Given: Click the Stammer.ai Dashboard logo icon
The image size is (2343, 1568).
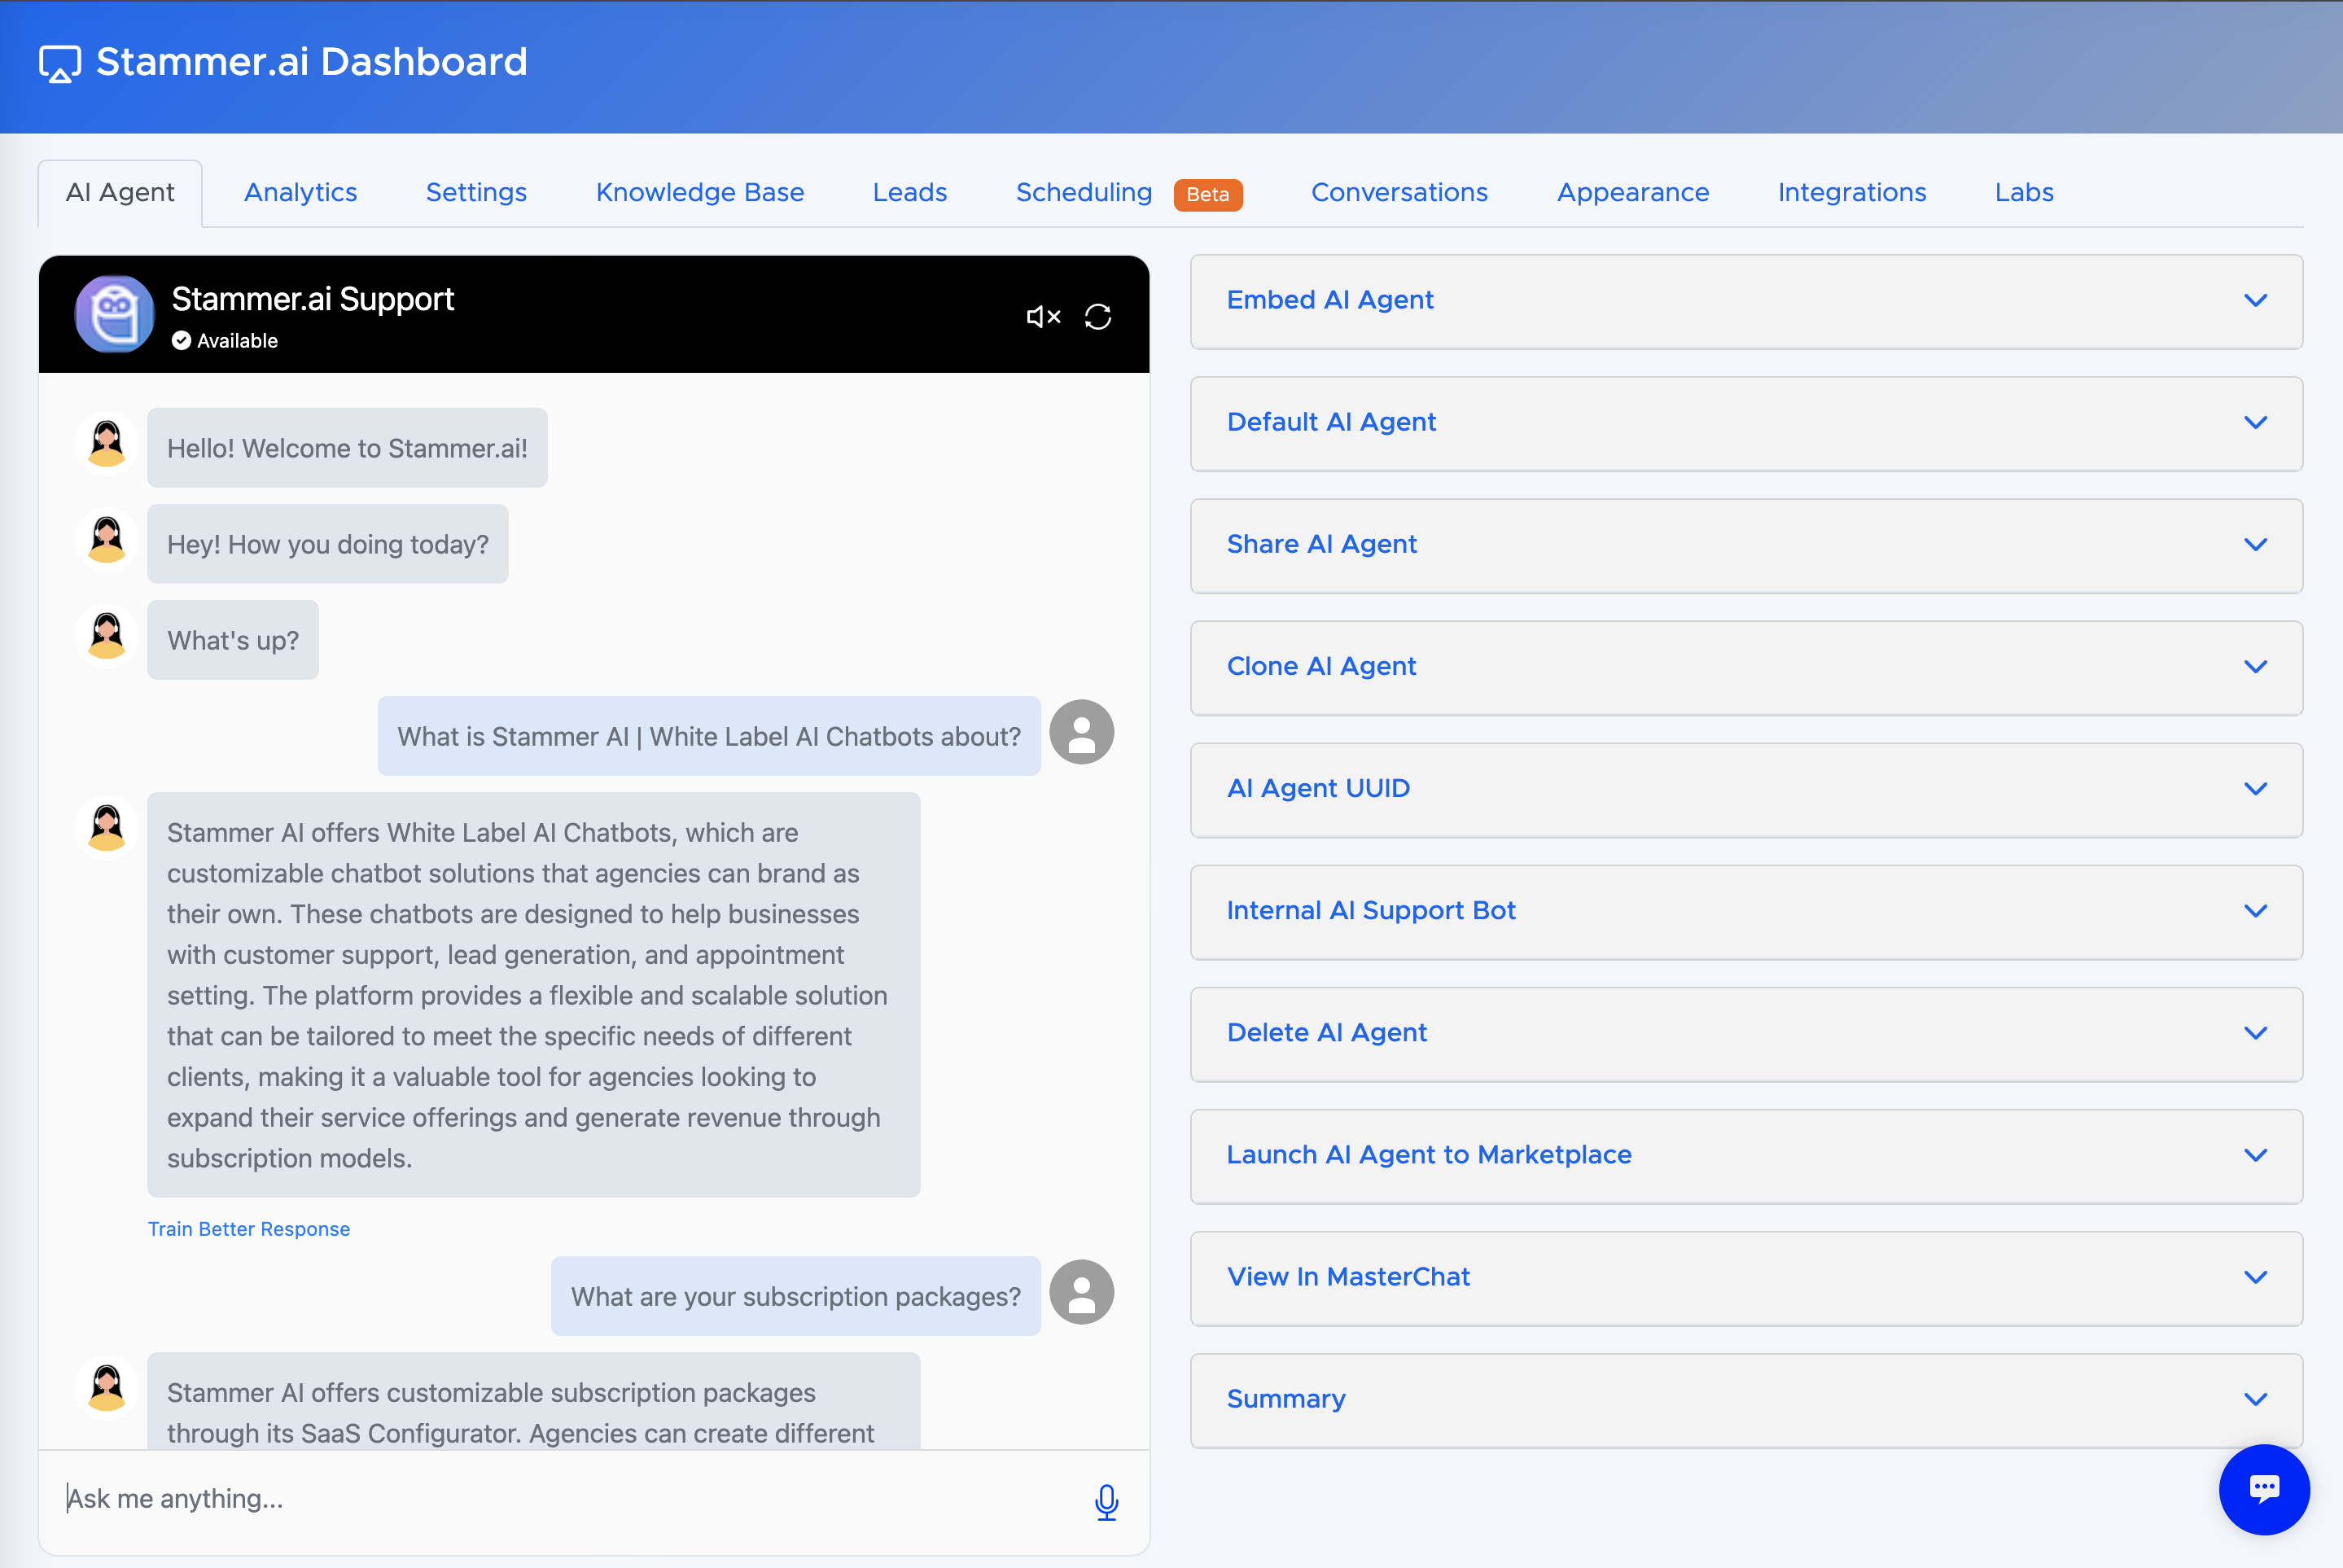Looking at the screenshot, I should (x=60, y=63).
